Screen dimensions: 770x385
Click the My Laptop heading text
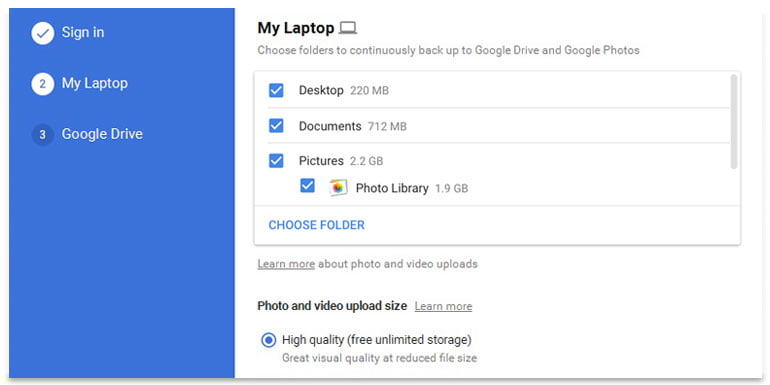(x=296, y=28)
